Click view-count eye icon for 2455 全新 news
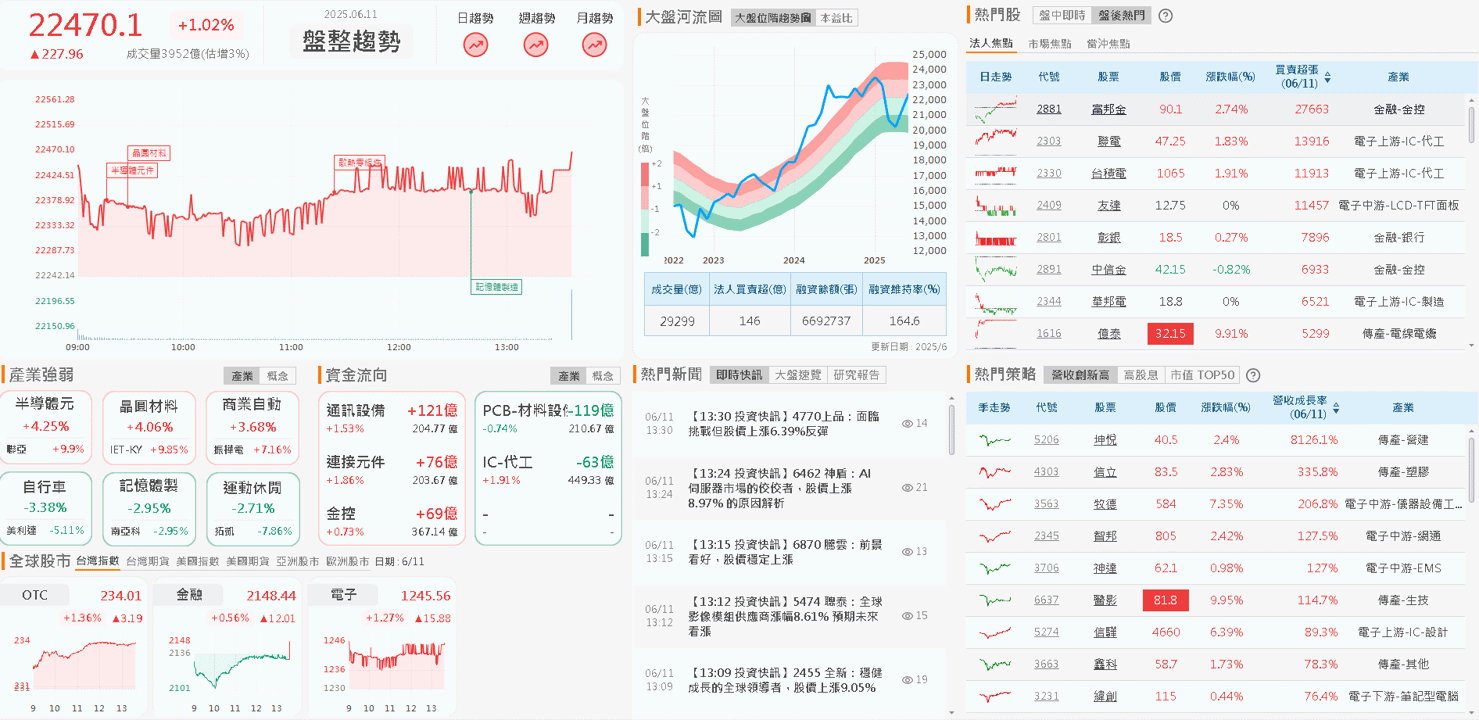 click(x=907, y=679)
